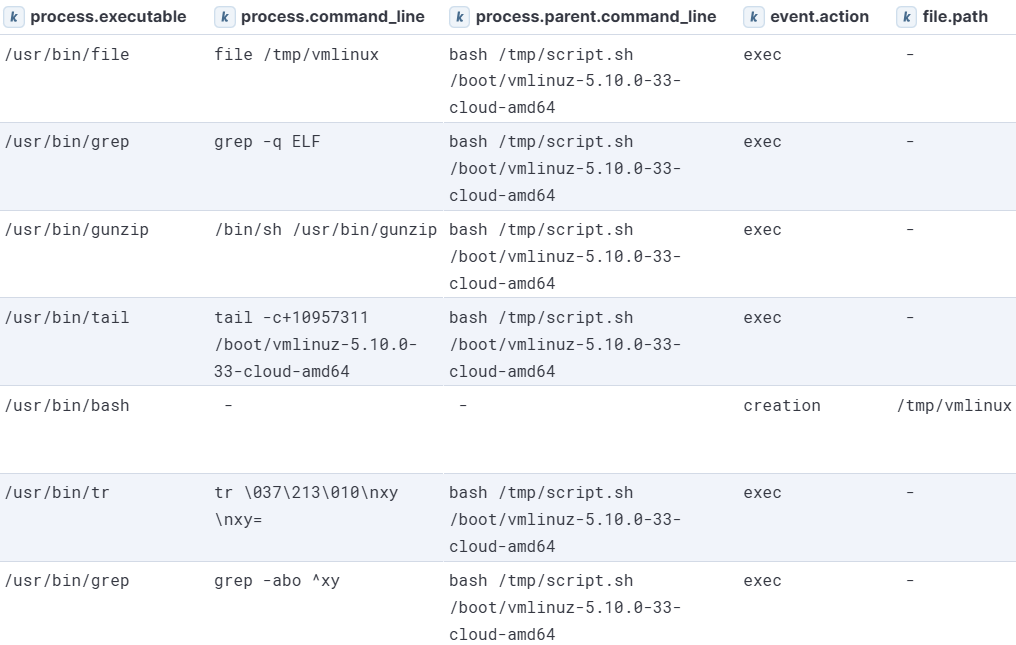The image size is (1016, 645).
Task: Click the /usr/bin/file executable cell
Action: 67,55
